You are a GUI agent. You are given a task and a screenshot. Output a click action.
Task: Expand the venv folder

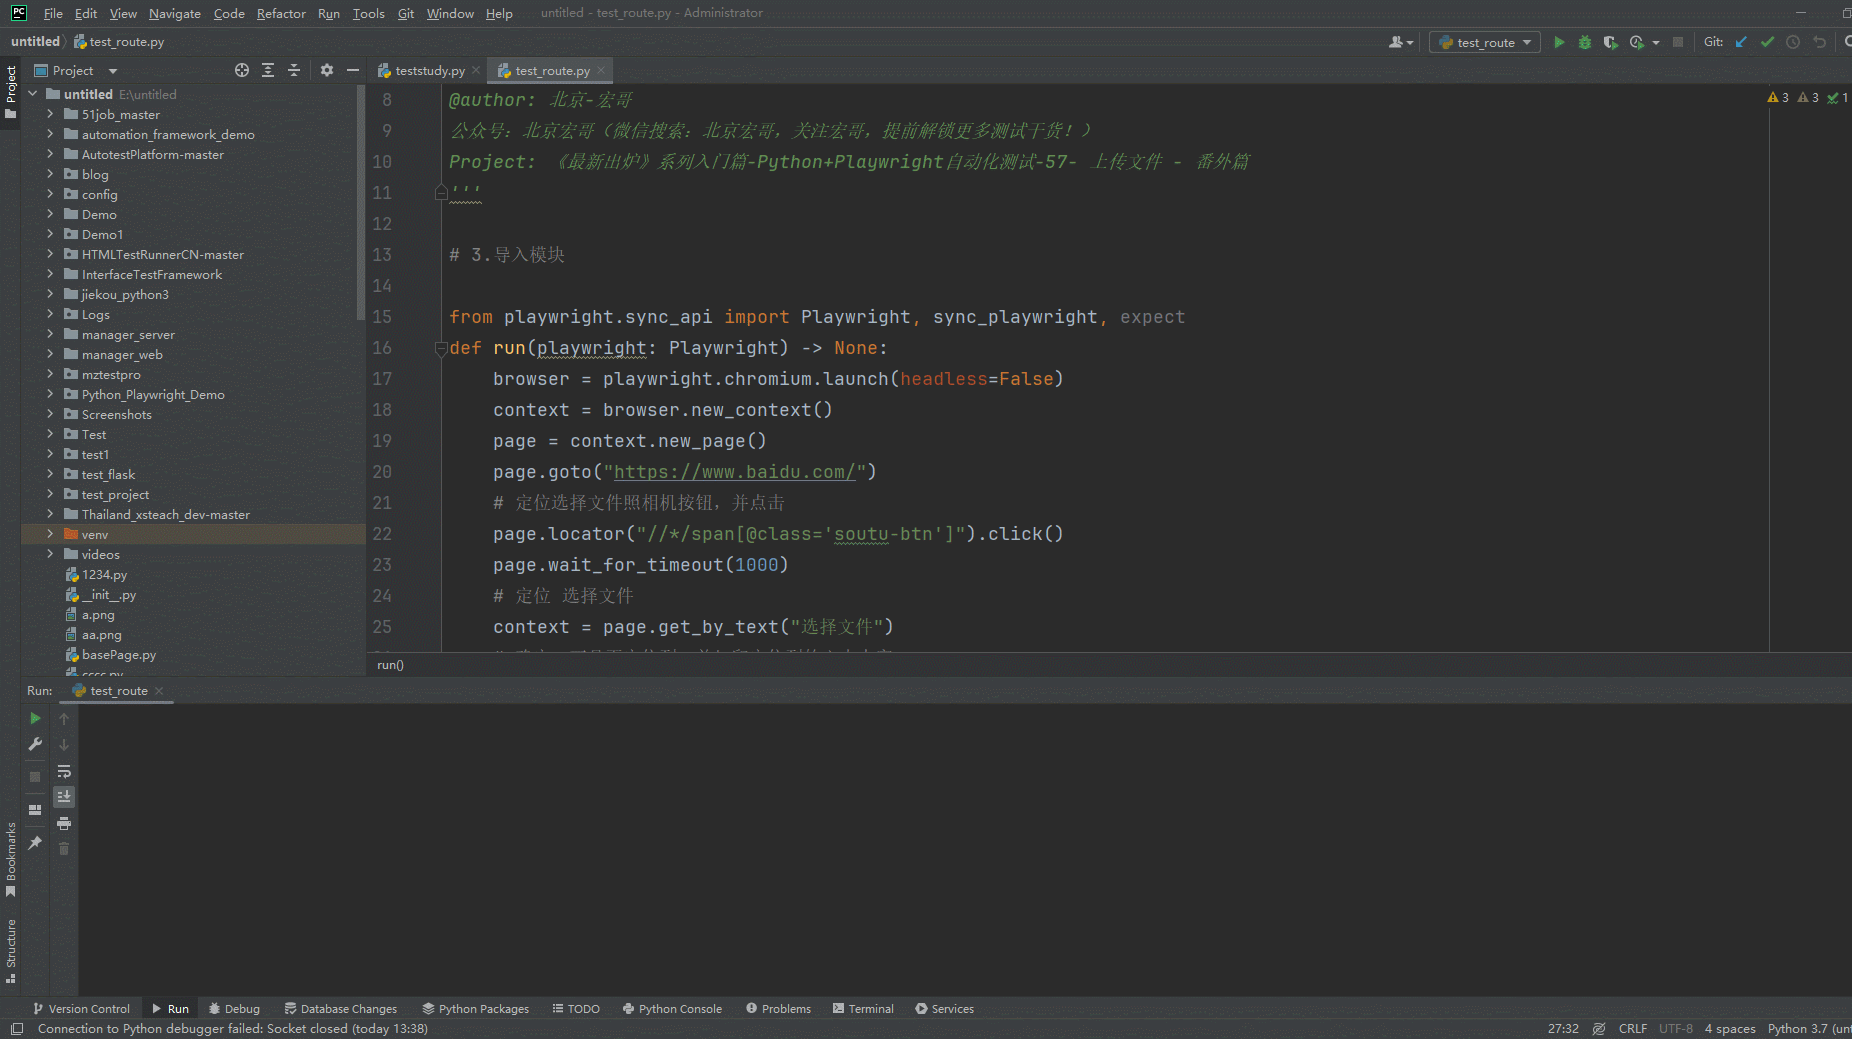pos(50,534)
